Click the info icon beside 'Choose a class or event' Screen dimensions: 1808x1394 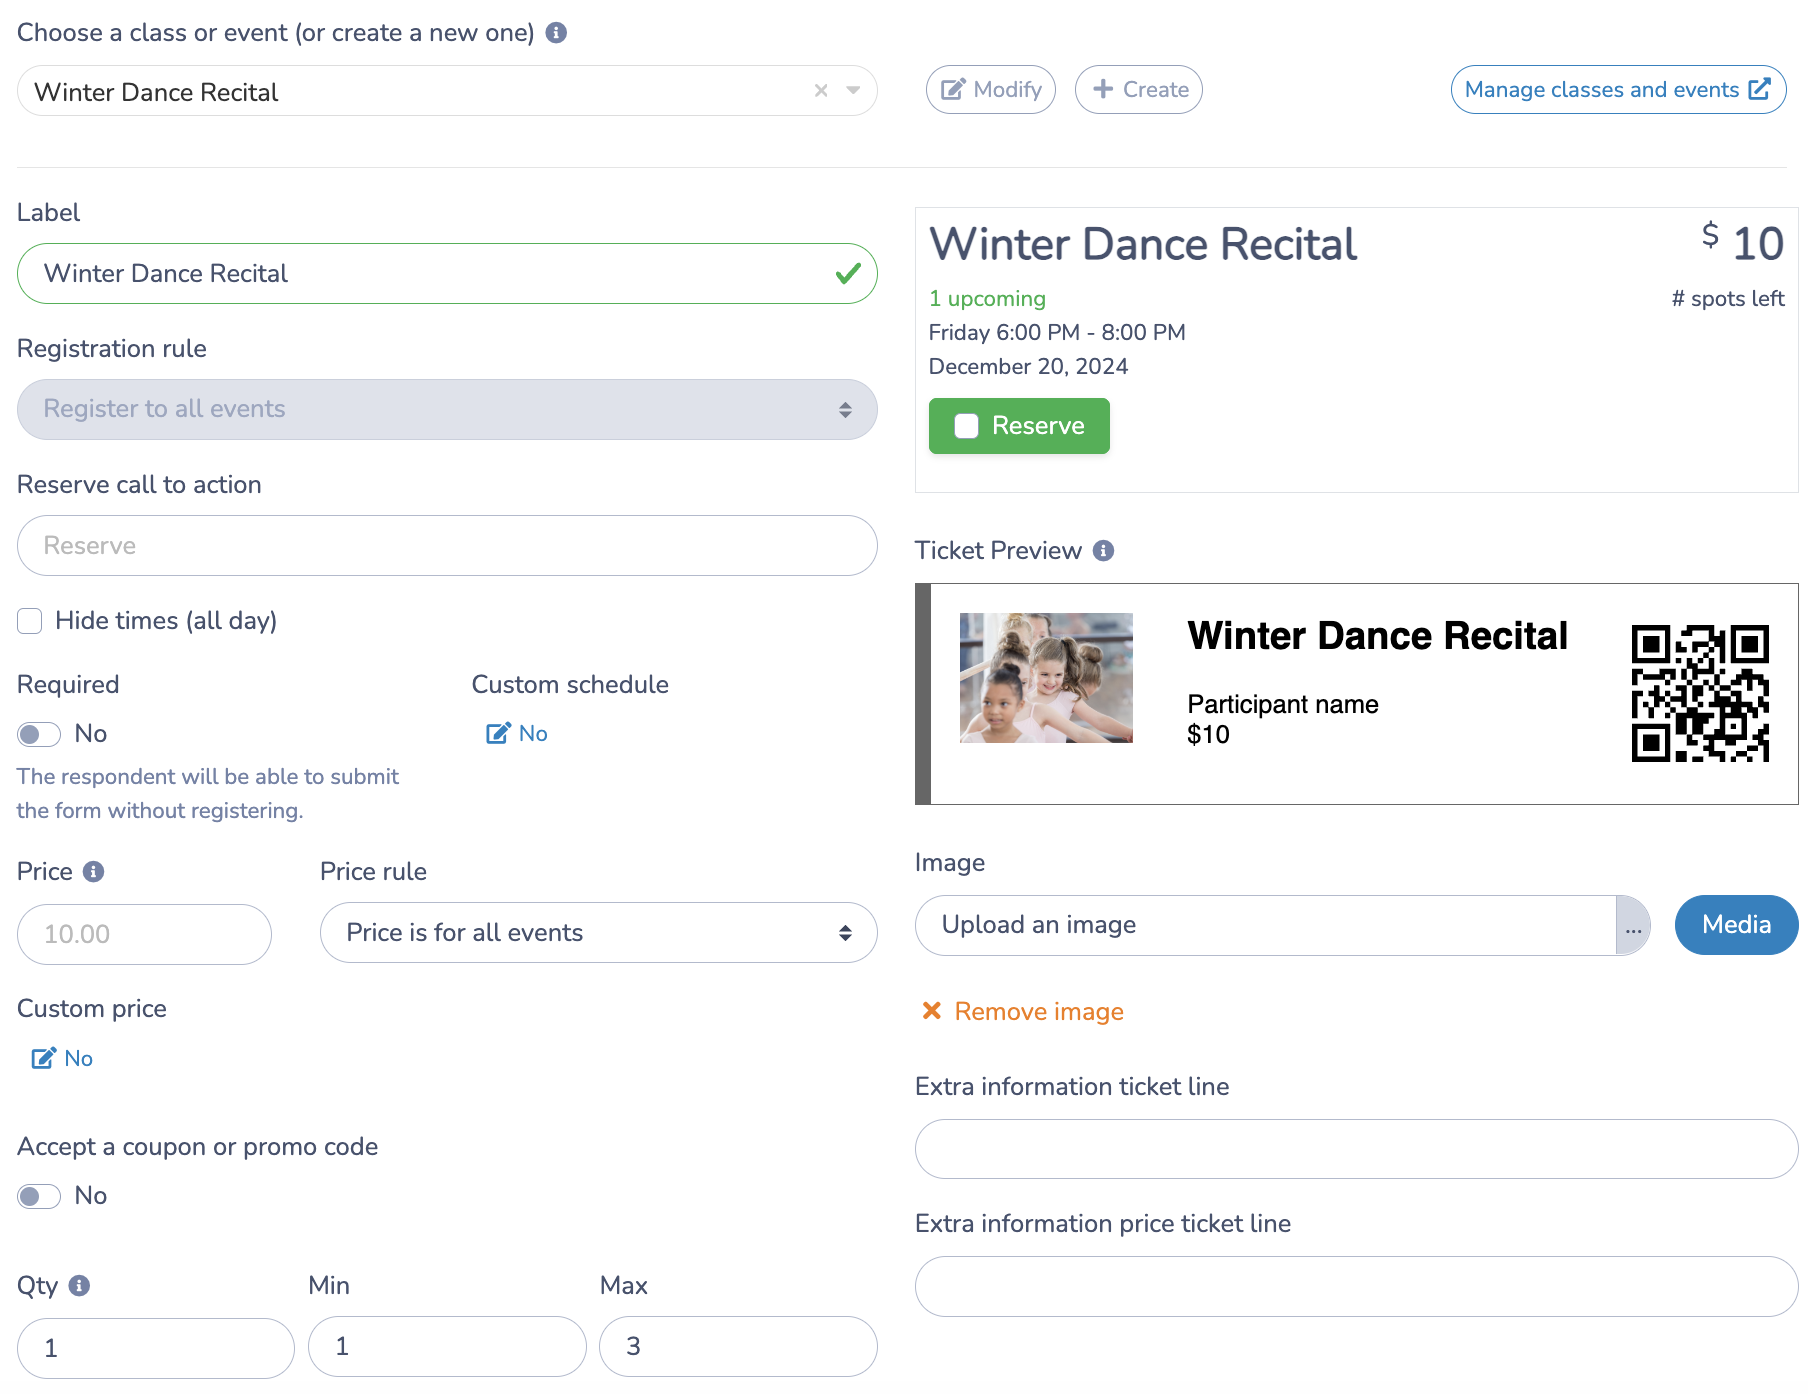tap(556, 33)
